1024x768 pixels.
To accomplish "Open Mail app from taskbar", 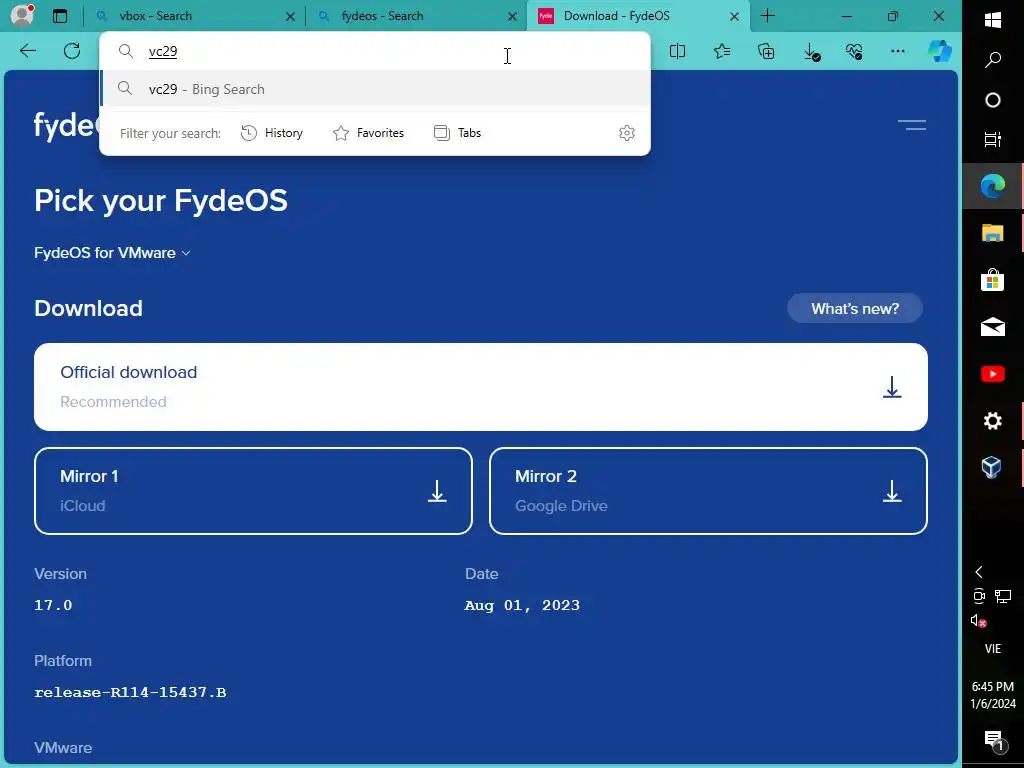I will tap(993, 327).
